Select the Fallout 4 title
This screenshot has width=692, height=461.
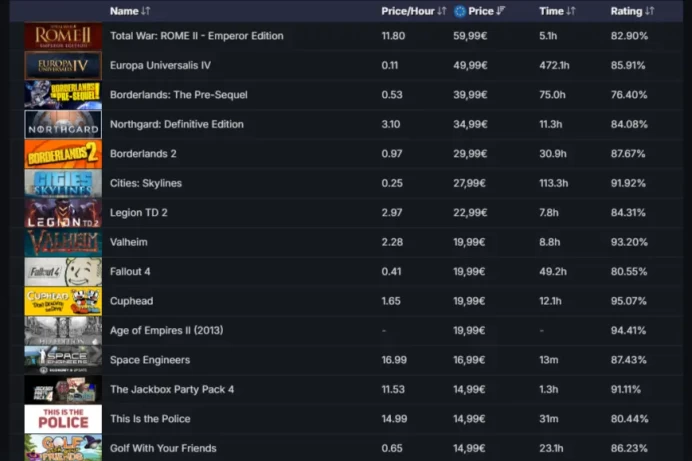130,272
